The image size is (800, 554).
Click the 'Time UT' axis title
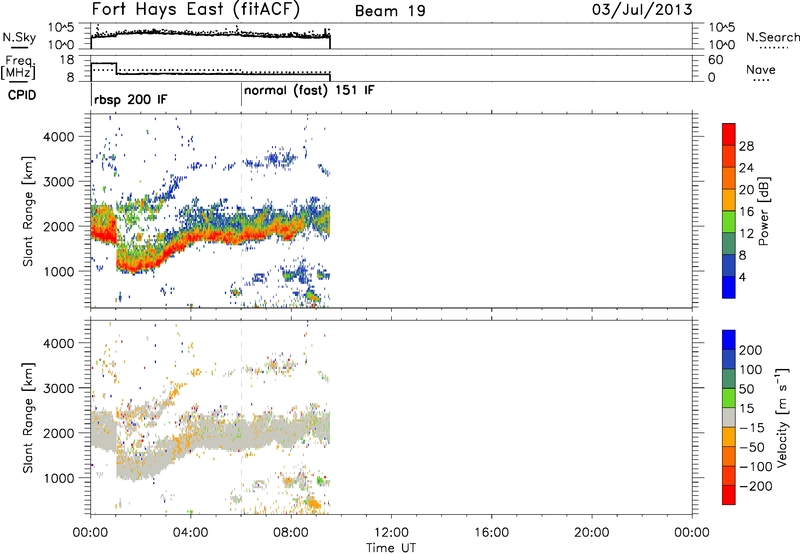point(391,548)
